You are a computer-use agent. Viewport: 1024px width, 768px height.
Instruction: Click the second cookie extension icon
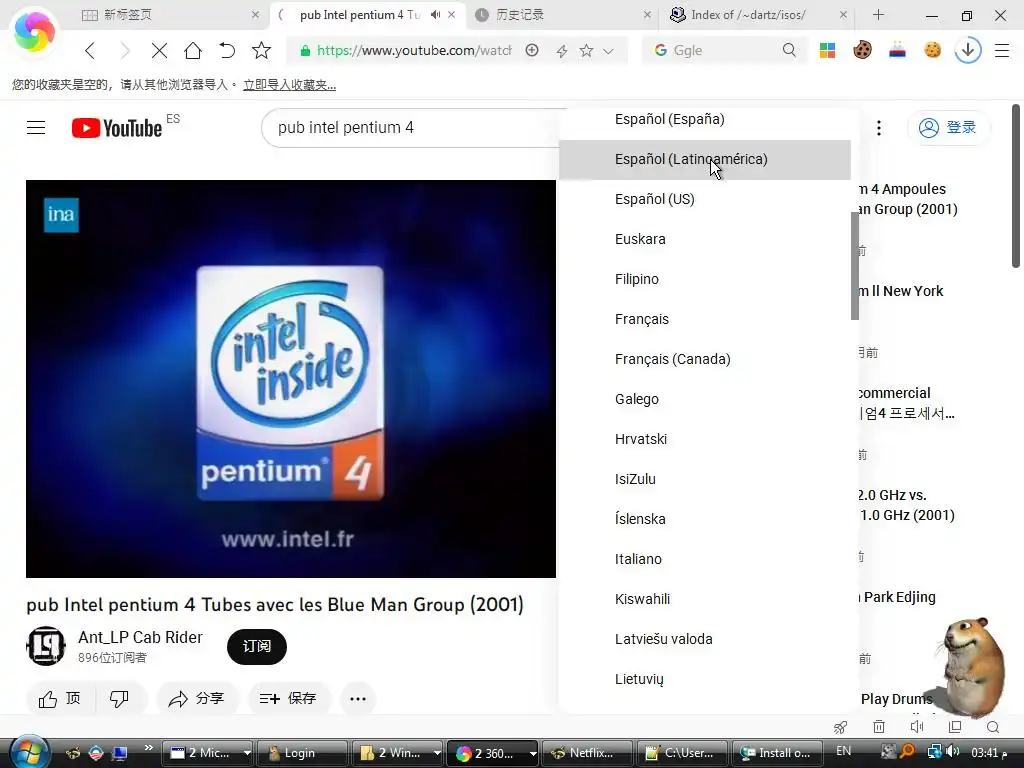click(933, 50)
